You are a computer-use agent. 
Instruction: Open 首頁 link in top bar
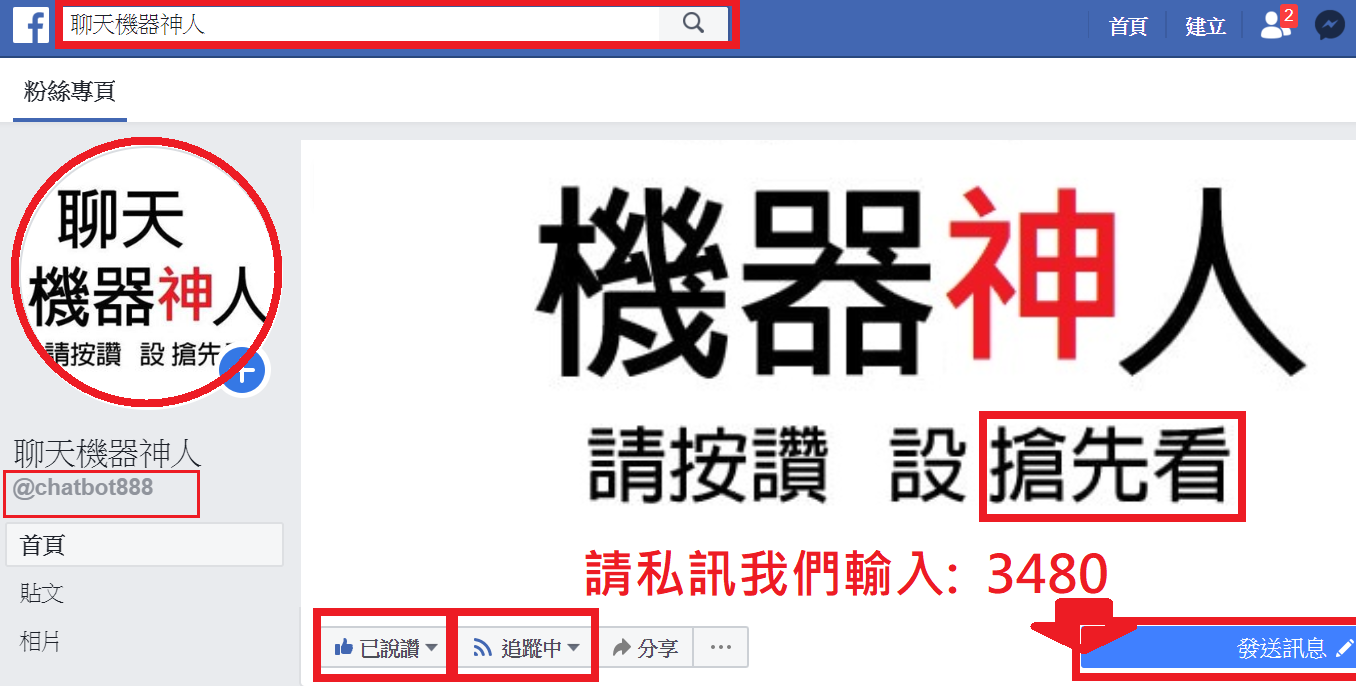click(1128, 27)
